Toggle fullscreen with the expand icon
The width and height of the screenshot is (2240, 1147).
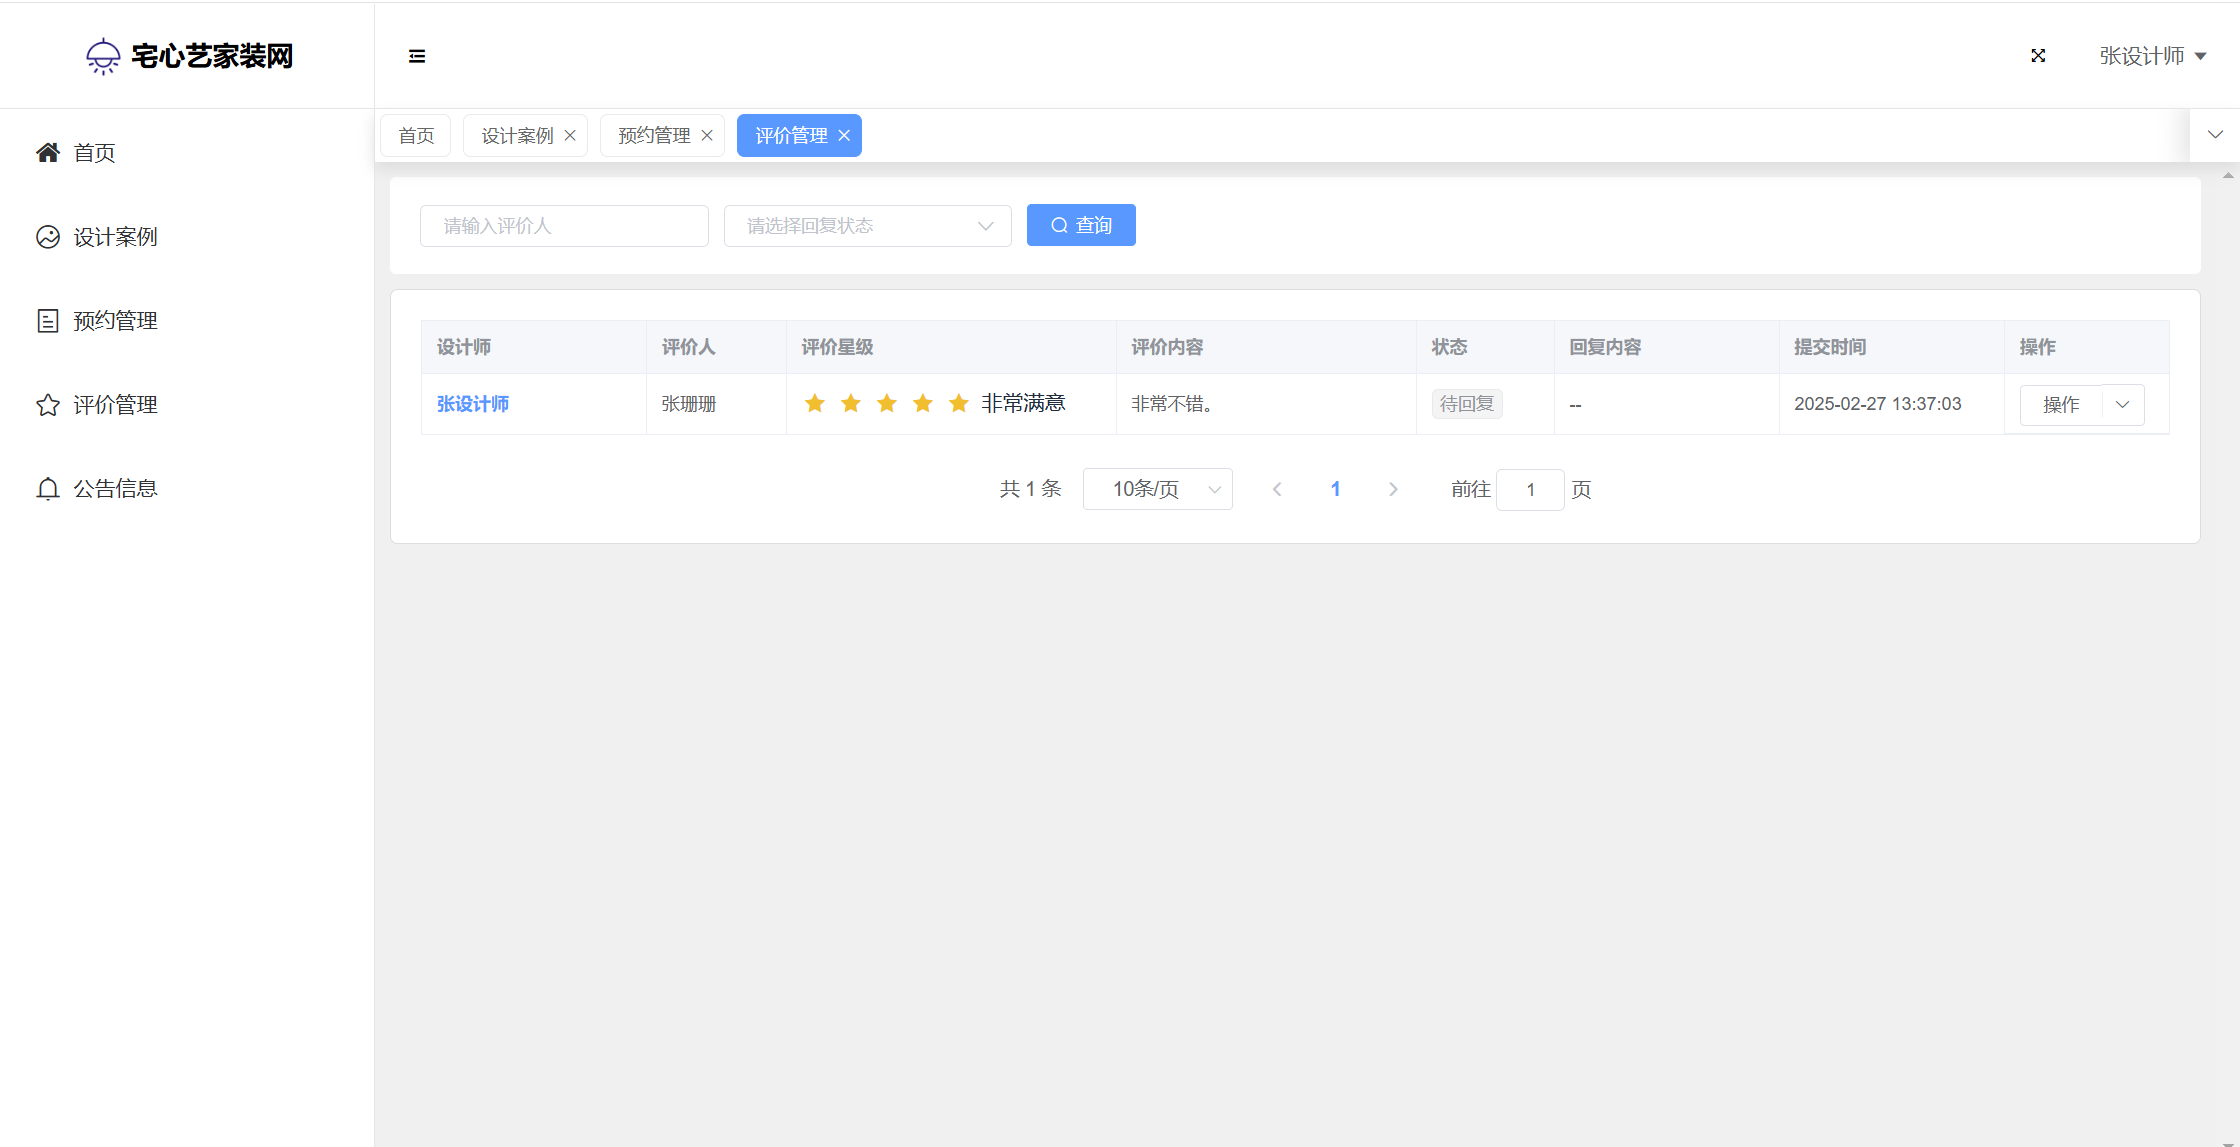click(x=2038, y=56)
